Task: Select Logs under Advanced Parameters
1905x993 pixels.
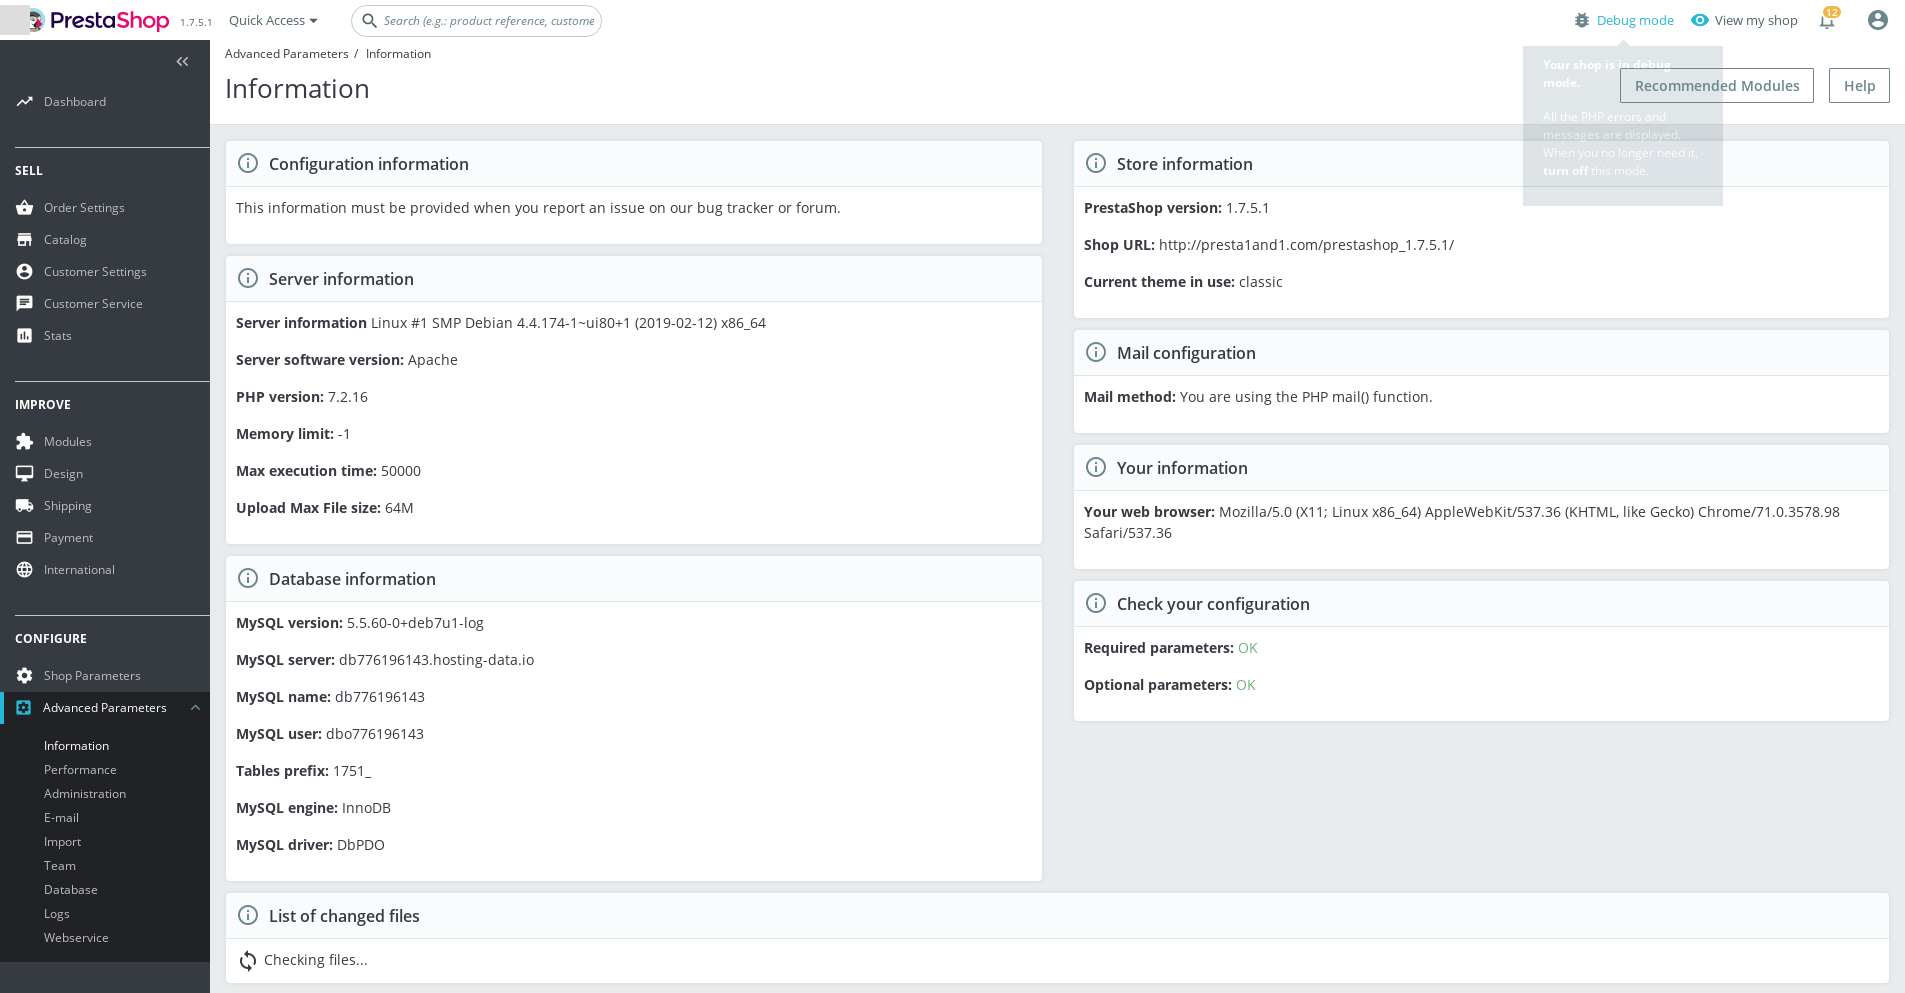Action: 57,913
